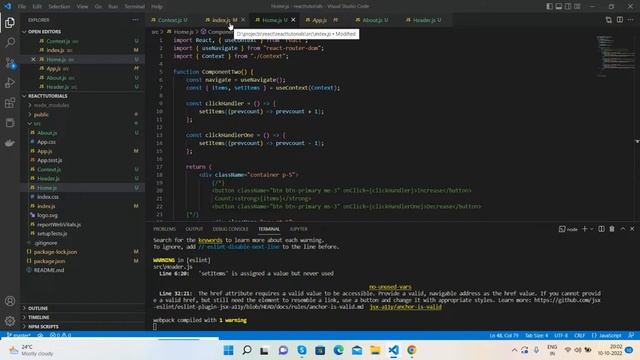Switch to the About.js editor tab

coord(373,20)
